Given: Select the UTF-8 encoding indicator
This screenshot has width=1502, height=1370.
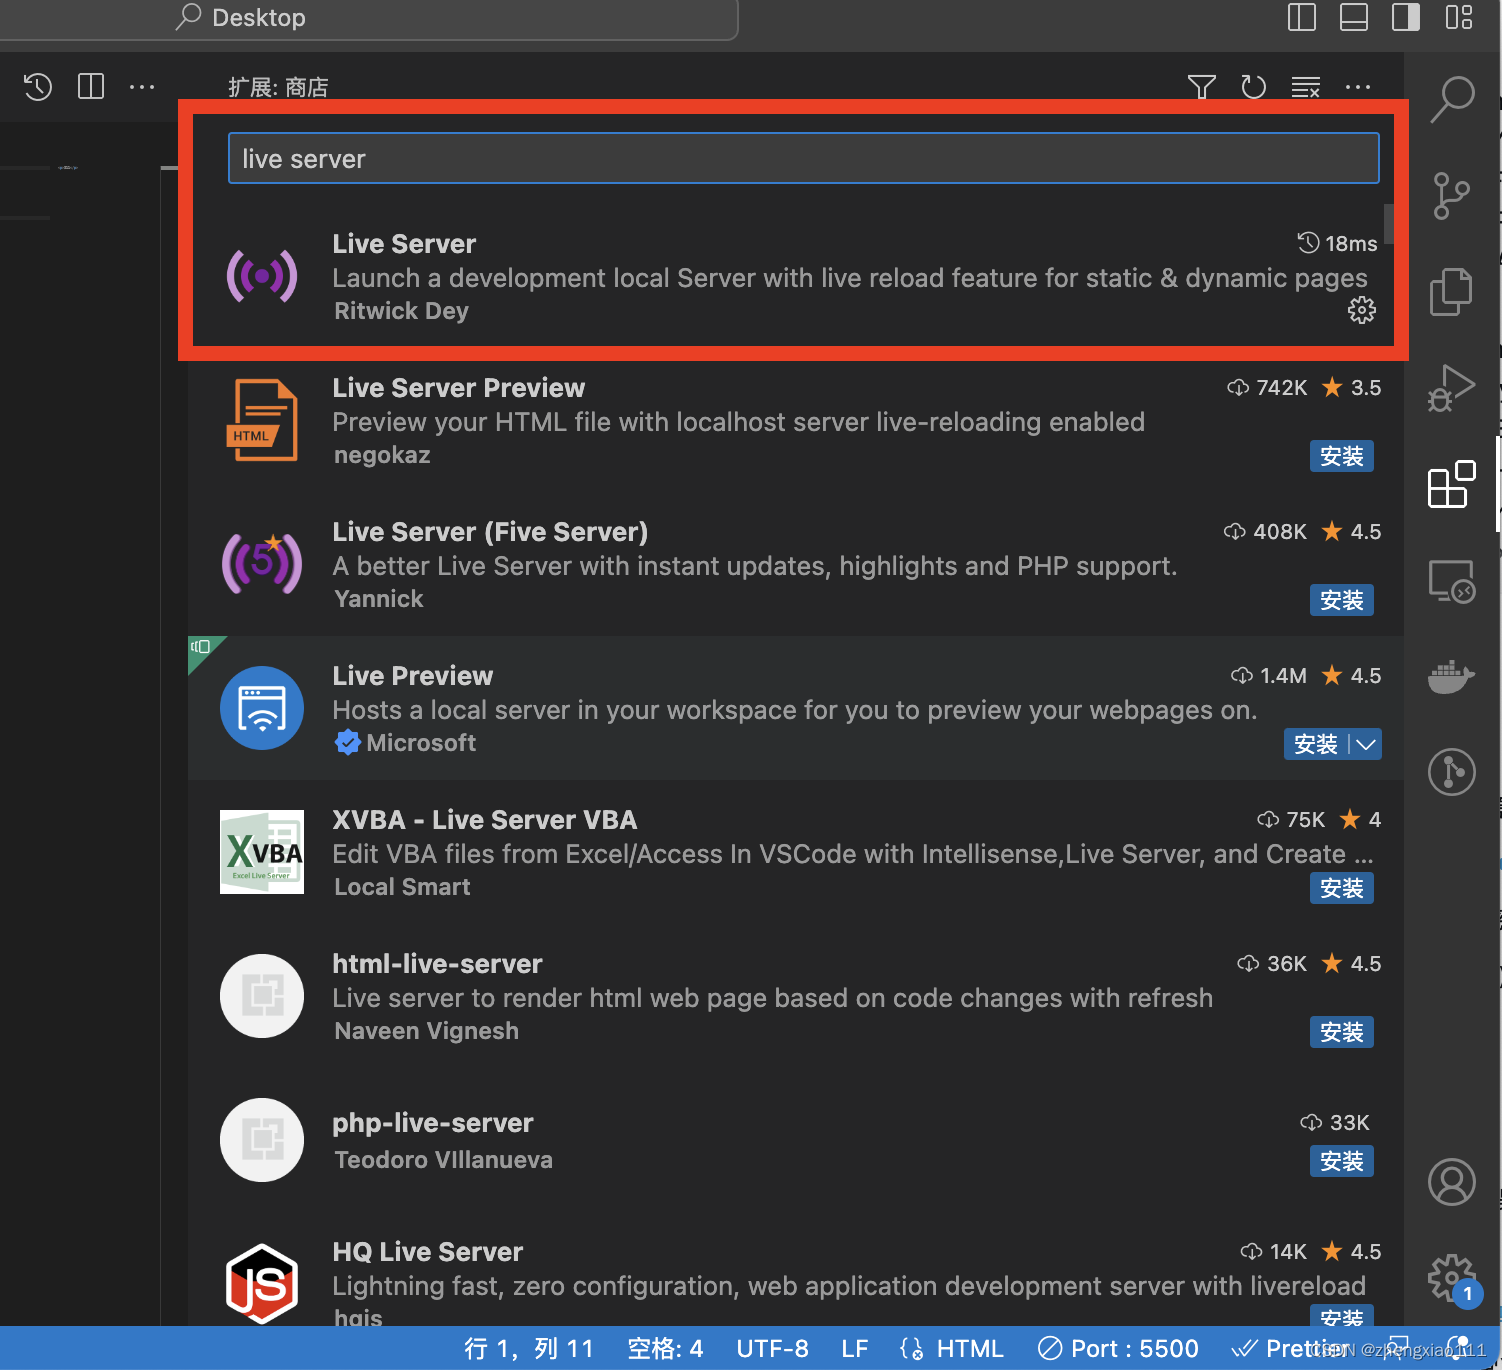Looking at the screenshot, I should (x=772, y=1349).
